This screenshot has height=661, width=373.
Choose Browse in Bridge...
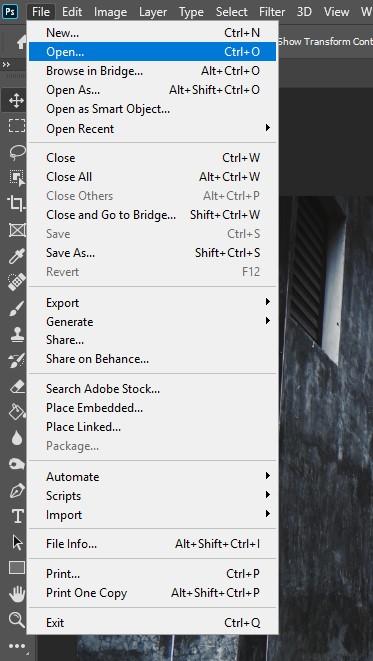152,71
